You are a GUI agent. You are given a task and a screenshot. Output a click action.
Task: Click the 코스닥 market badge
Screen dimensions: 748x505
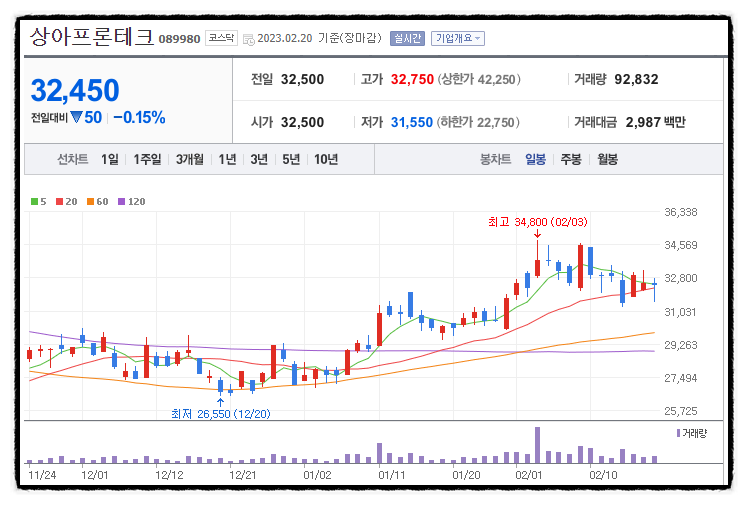221,38
